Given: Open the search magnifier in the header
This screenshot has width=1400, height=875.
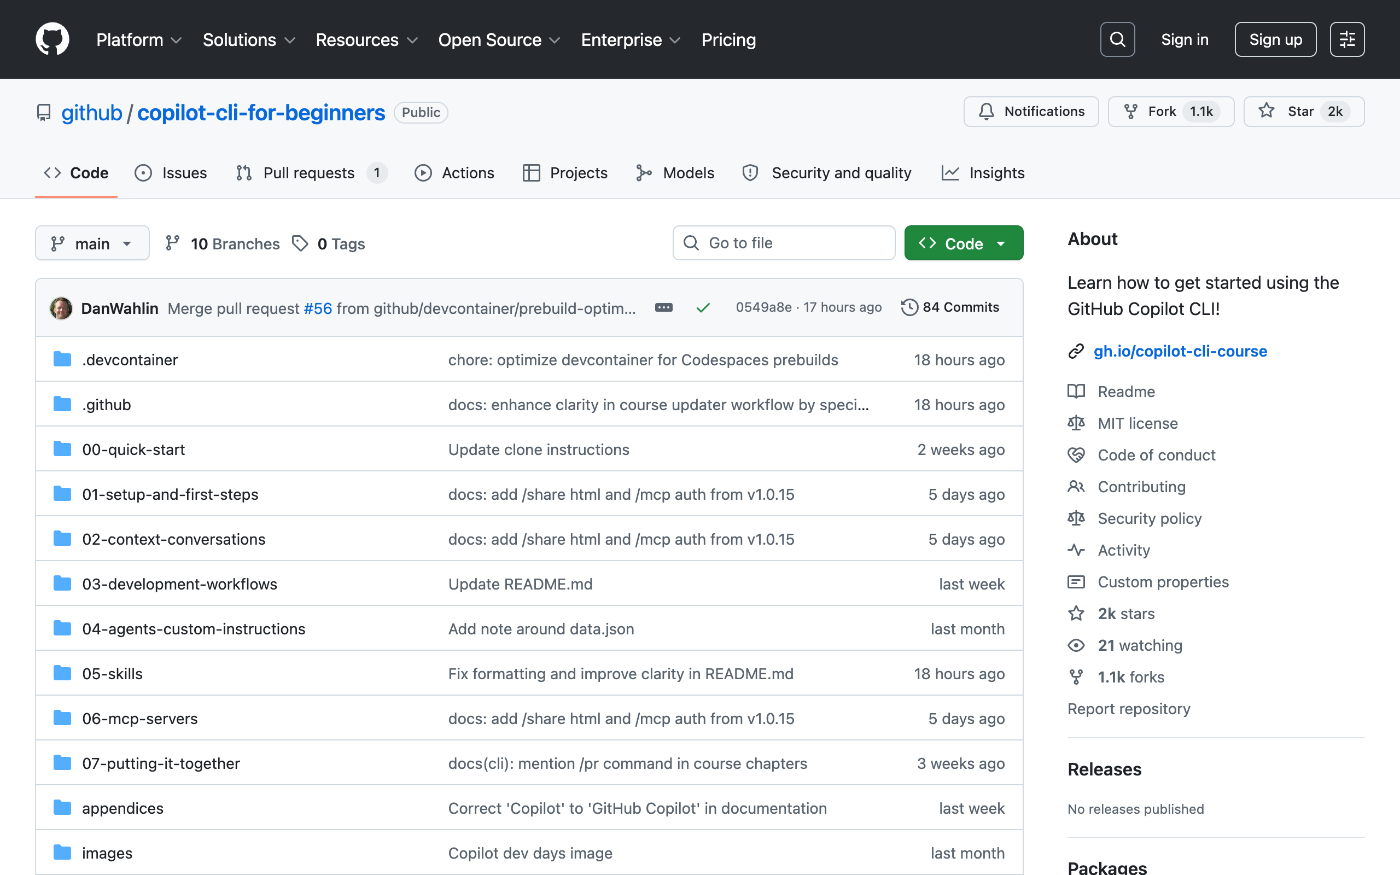Looking at the screenshot, I should pyautogui.click(x=1118, y=39).
